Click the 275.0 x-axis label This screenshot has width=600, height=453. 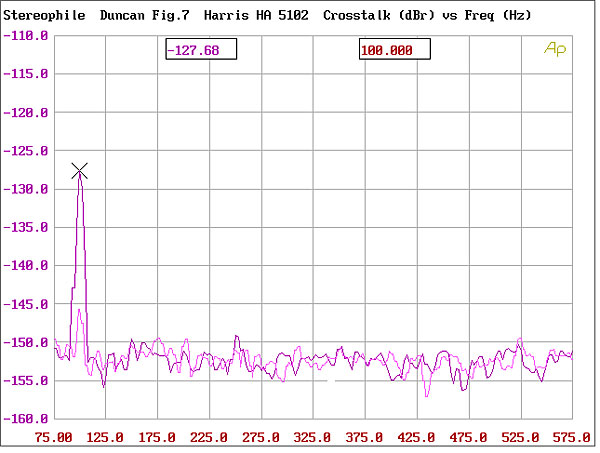coord(261,437)
